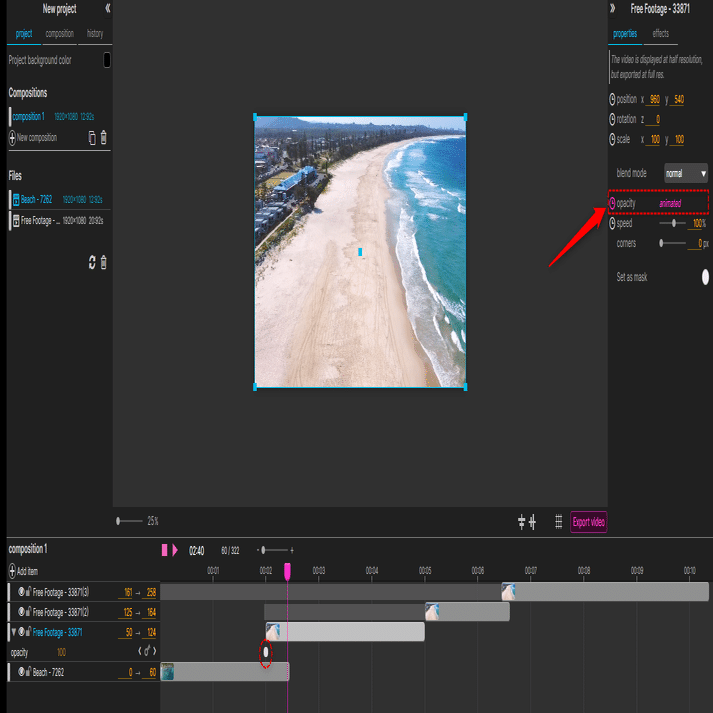Add opacity keyframe icon
The height and width of the screenshot is (713, 713).
click(147, 652)
